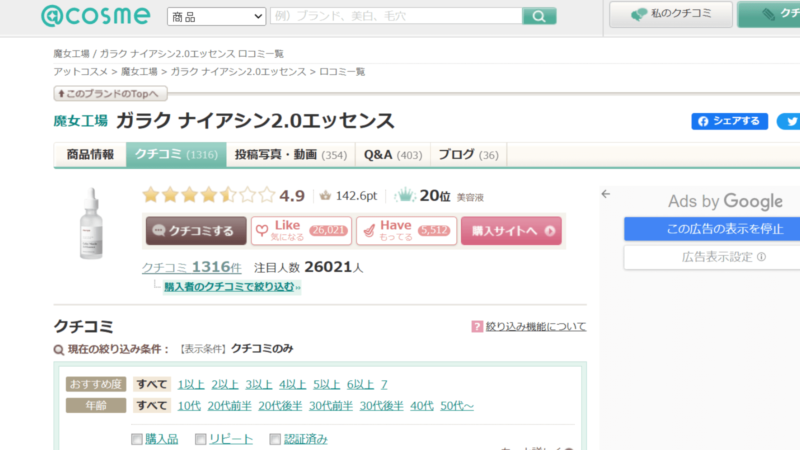The height and width of the screenshot is (450, 800).
Task: Click the クチコミ 1316件 link
Action: (x=191, y=267)
